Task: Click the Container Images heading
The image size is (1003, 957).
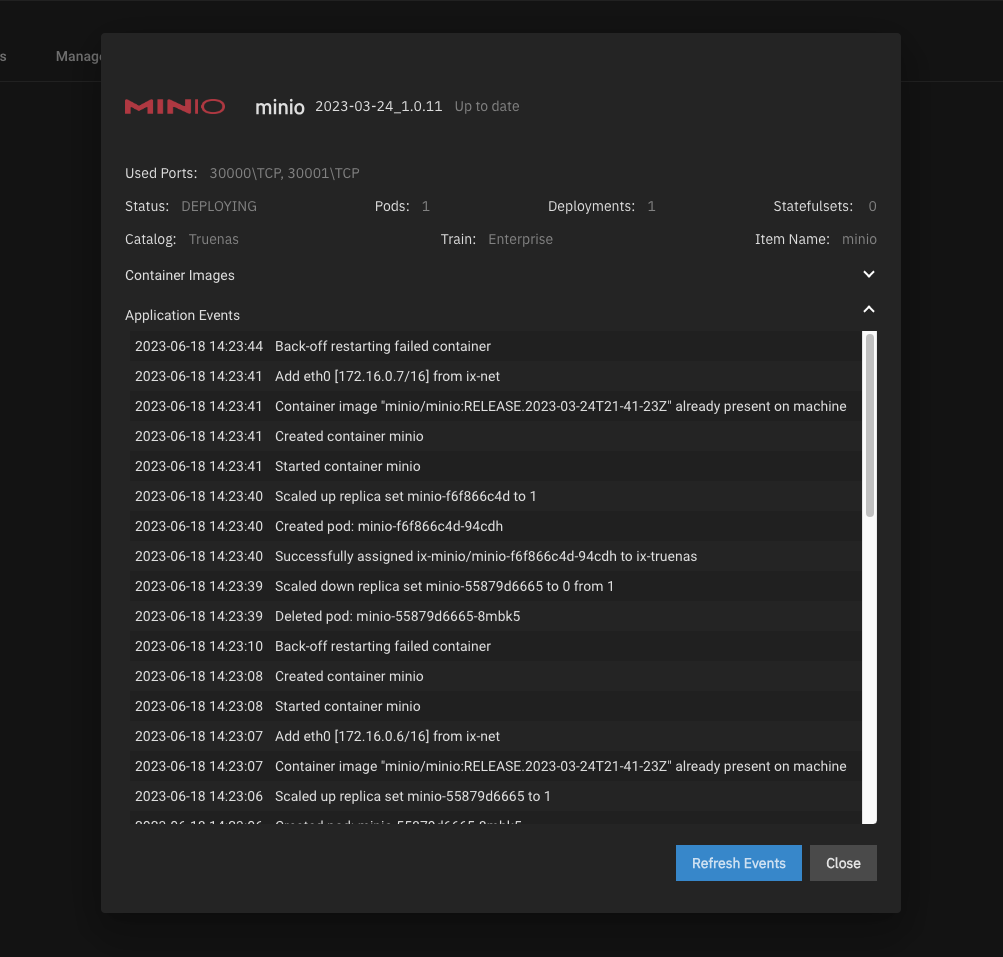Action: (180, 275)
